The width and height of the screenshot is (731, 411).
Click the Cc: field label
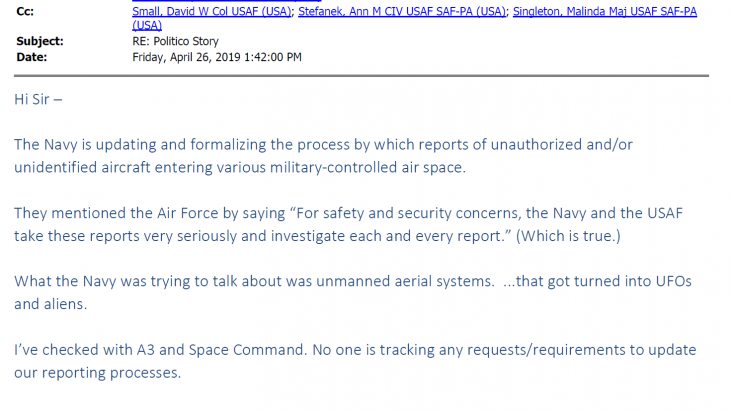coord(25,11)
